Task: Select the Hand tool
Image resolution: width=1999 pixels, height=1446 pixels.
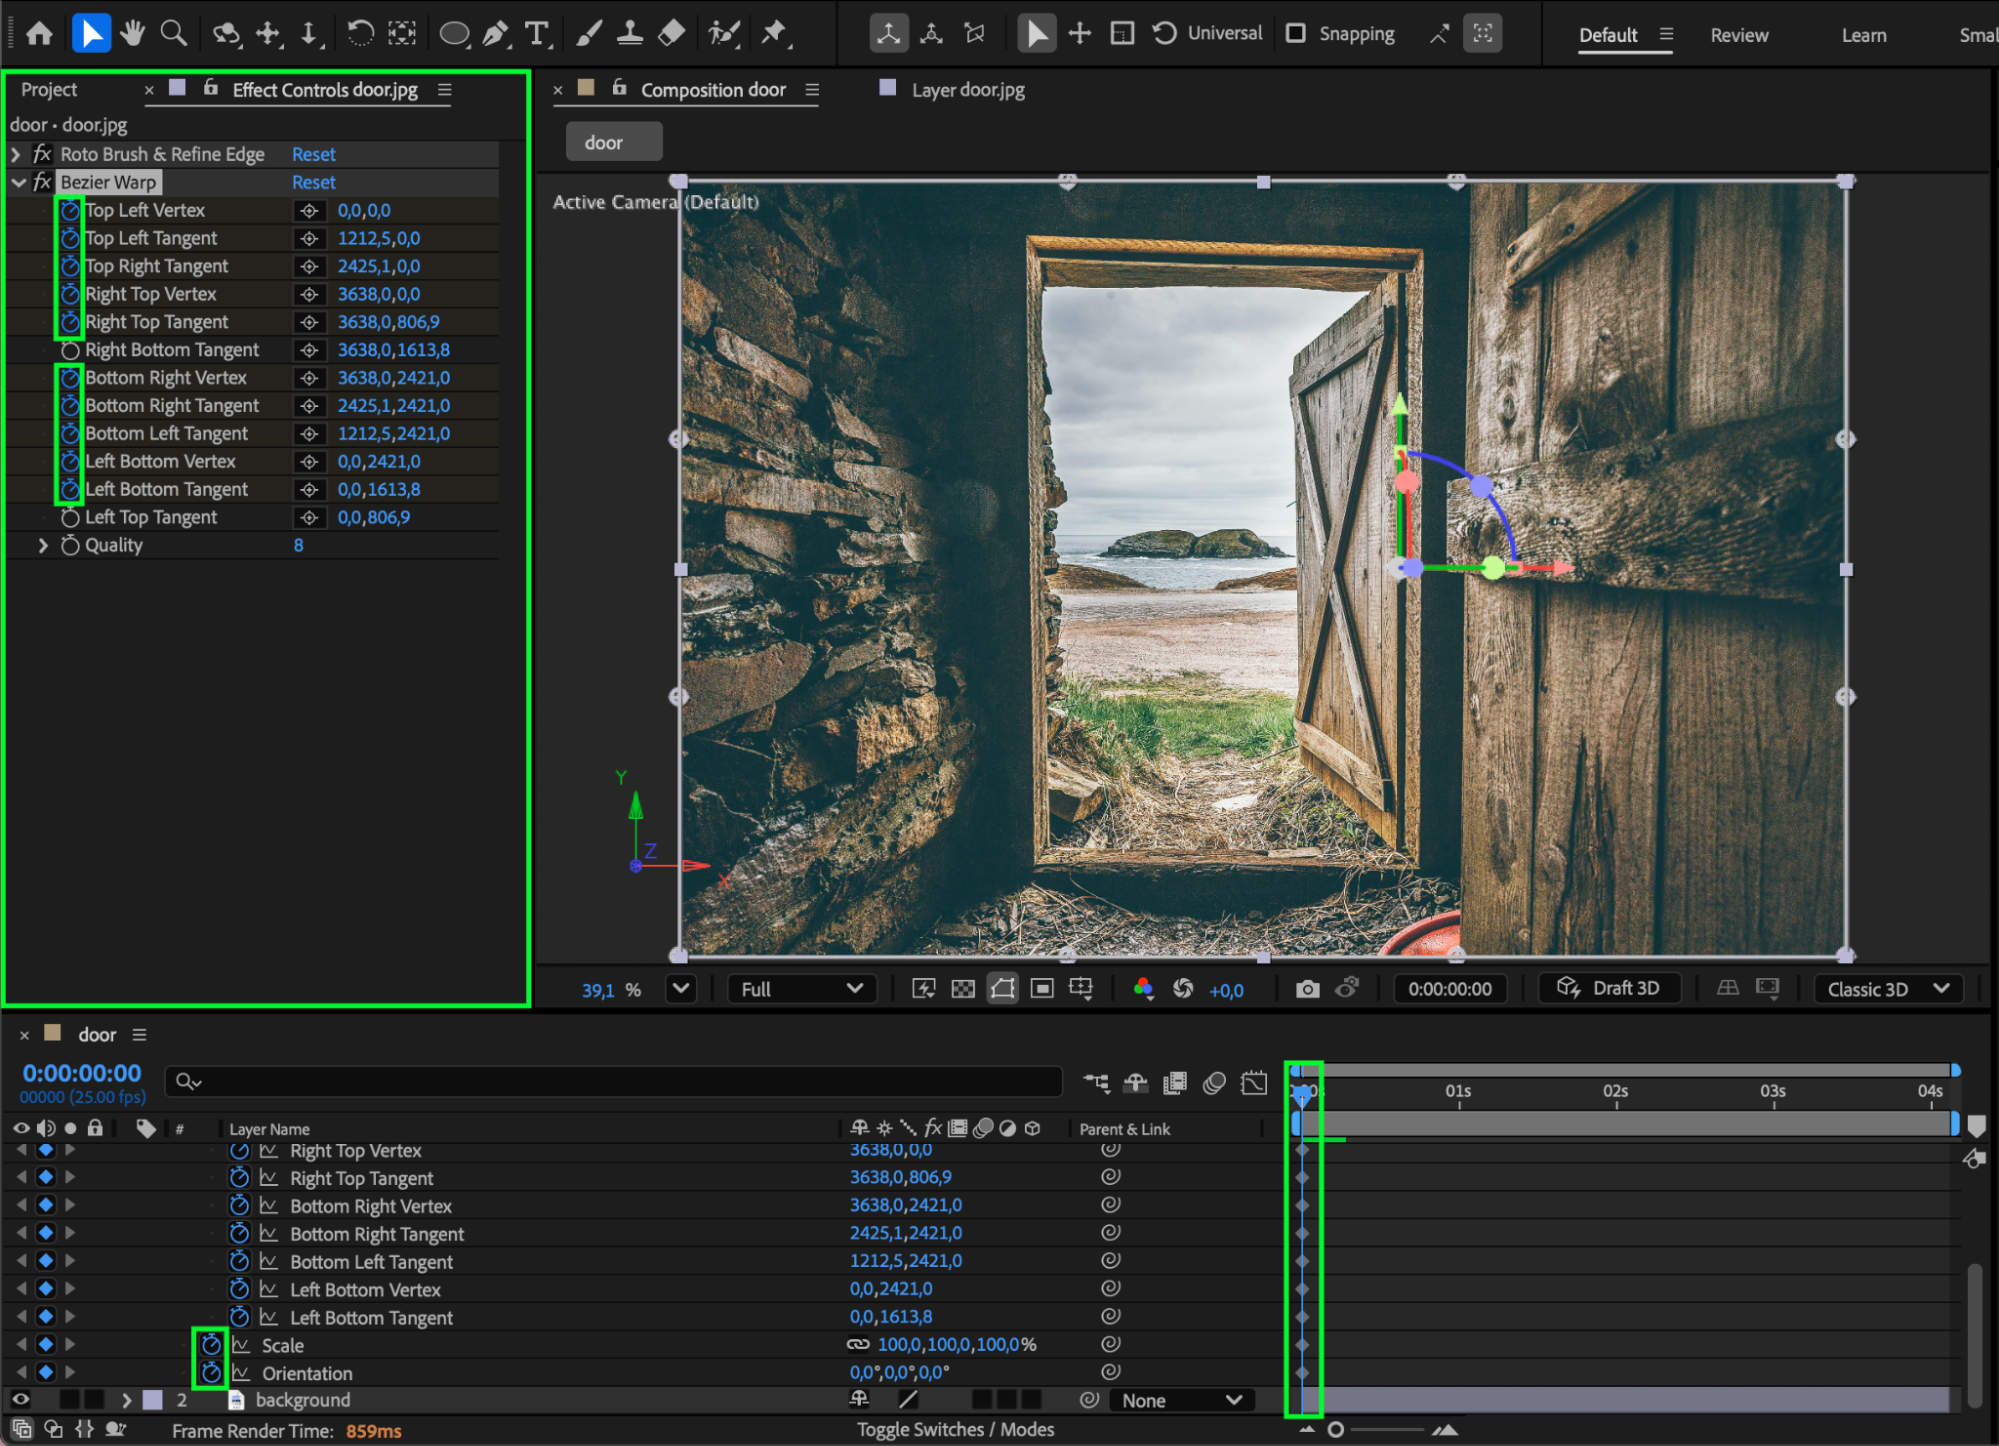Action: point(132,34)
